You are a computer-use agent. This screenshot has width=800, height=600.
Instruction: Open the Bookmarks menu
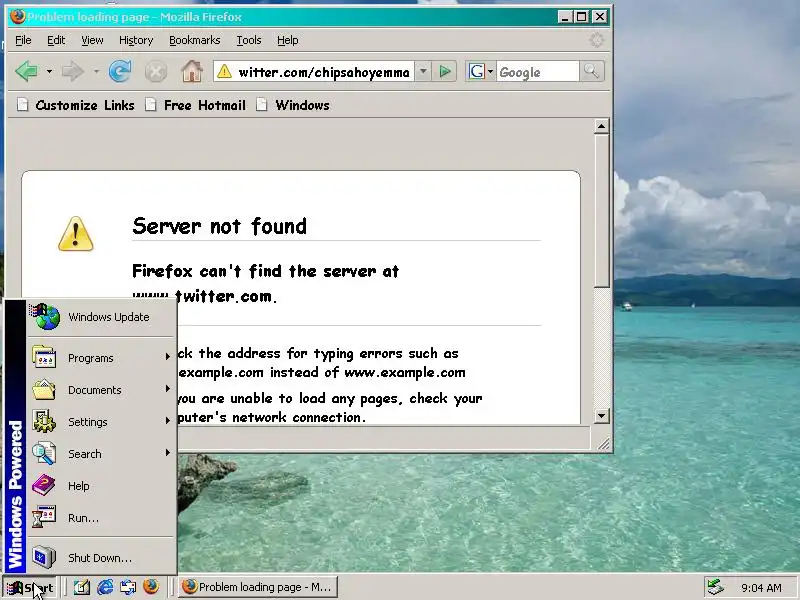194,40
